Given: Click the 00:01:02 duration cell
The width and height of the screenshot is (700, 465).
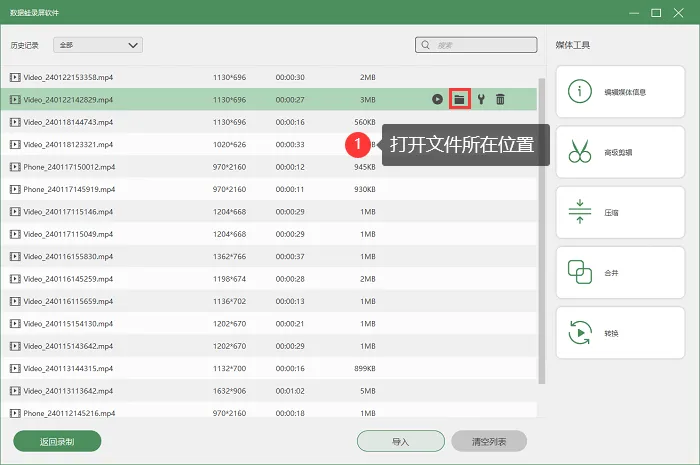Looking at the screenshot, I should click(x=290, y=391).
